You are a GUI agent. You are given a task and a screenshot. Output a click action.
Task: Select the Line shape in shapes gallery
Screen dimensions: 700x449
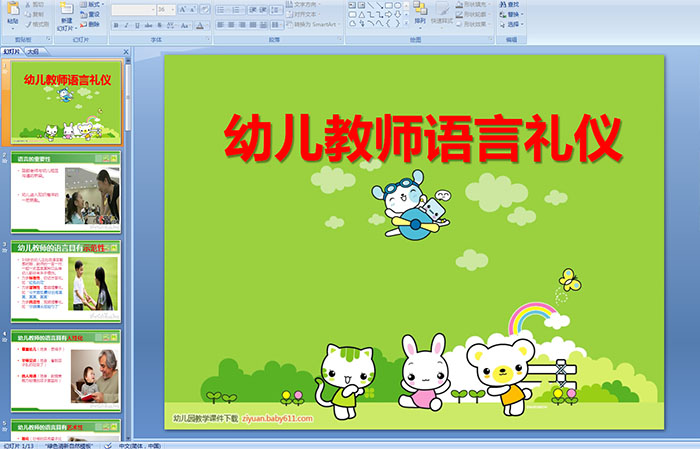point(370,5)
